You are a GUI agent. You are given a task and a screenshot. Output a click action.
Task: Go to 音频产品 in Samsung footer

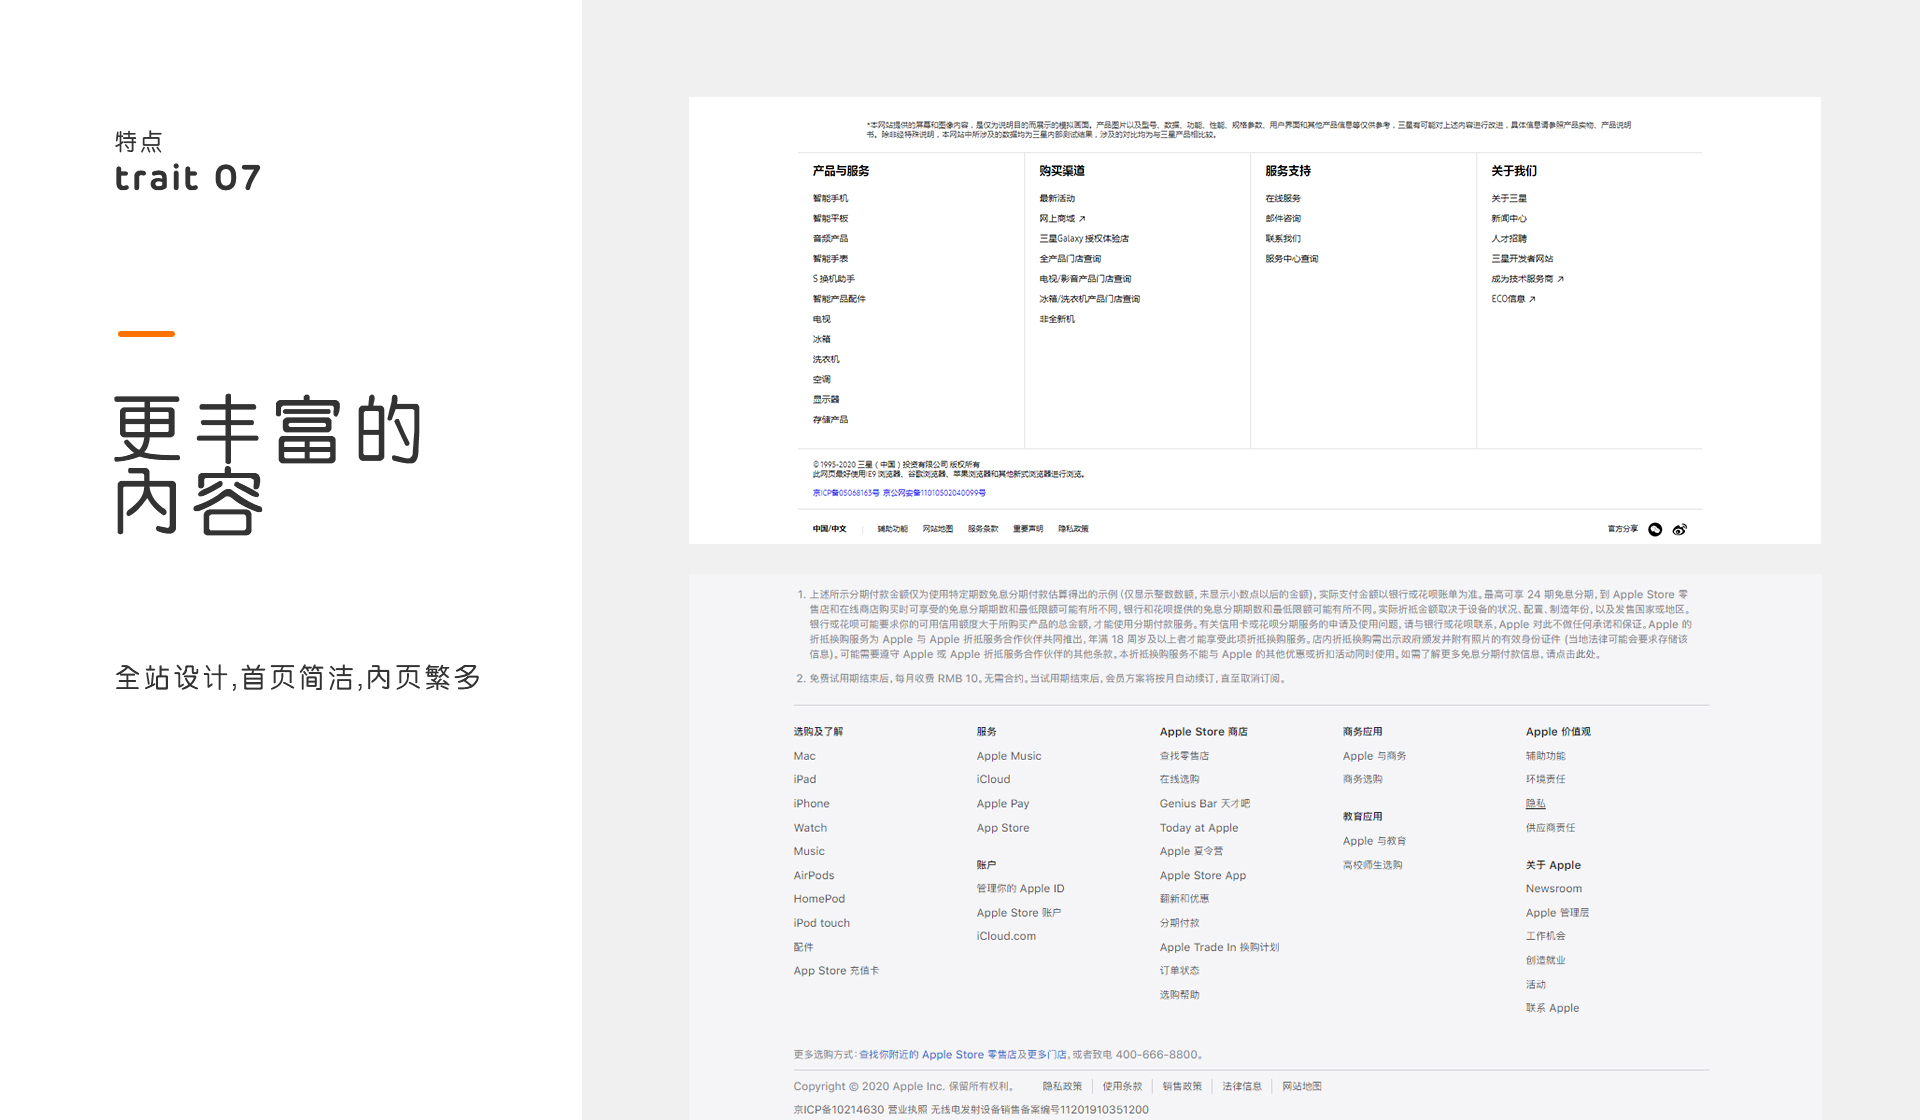coord(830,238)
